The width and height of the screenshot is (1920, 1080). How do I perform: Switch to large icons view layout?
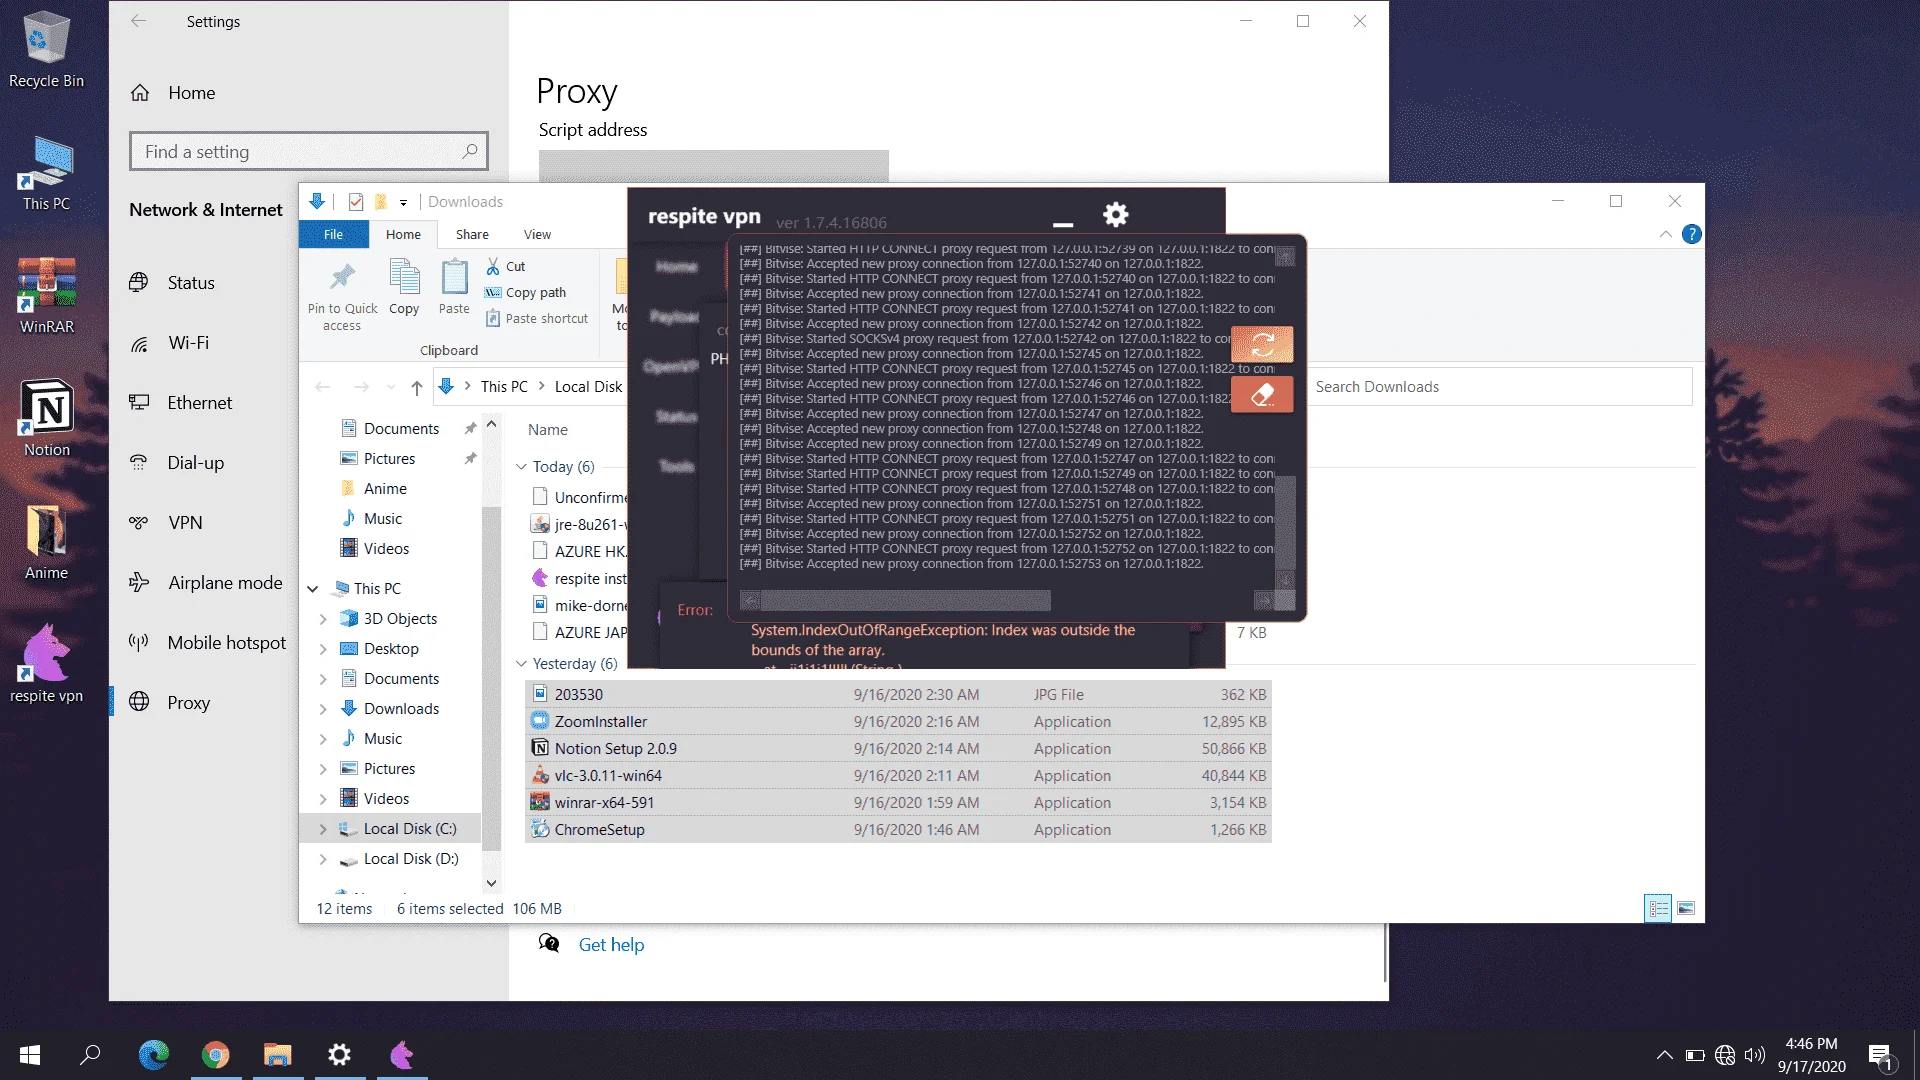pyautogui.click(x=1686, y=908)
